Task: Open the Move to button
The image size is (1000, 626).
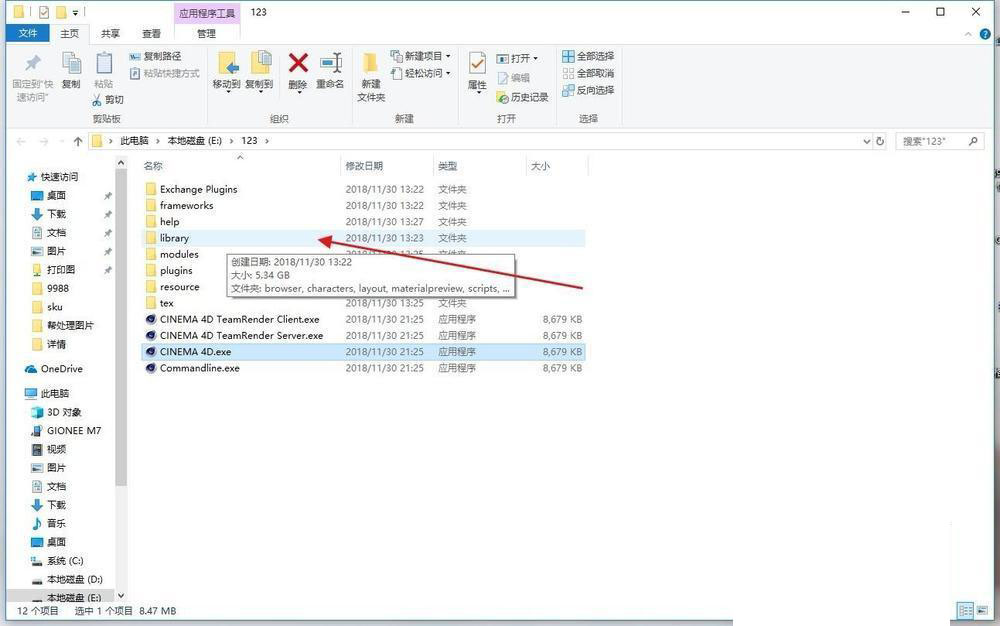Action: [x=226, y=71]
